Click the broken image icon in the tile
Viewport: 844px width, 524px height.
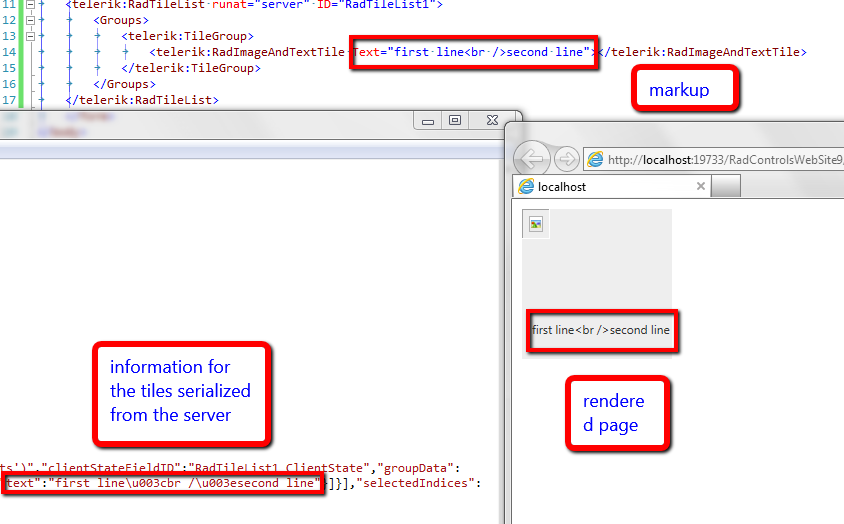point(536,224)
